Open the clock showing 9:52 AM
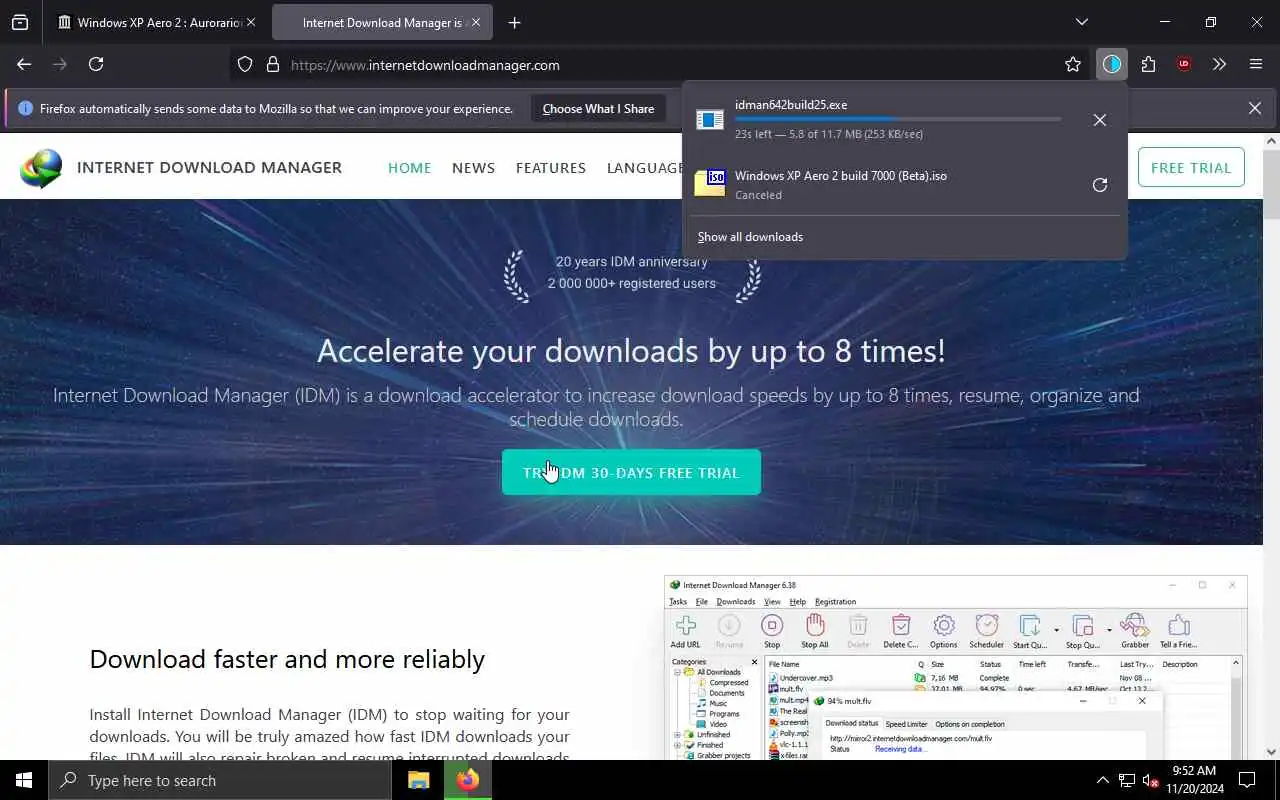1280x800 pixels. click(1192, 780)
